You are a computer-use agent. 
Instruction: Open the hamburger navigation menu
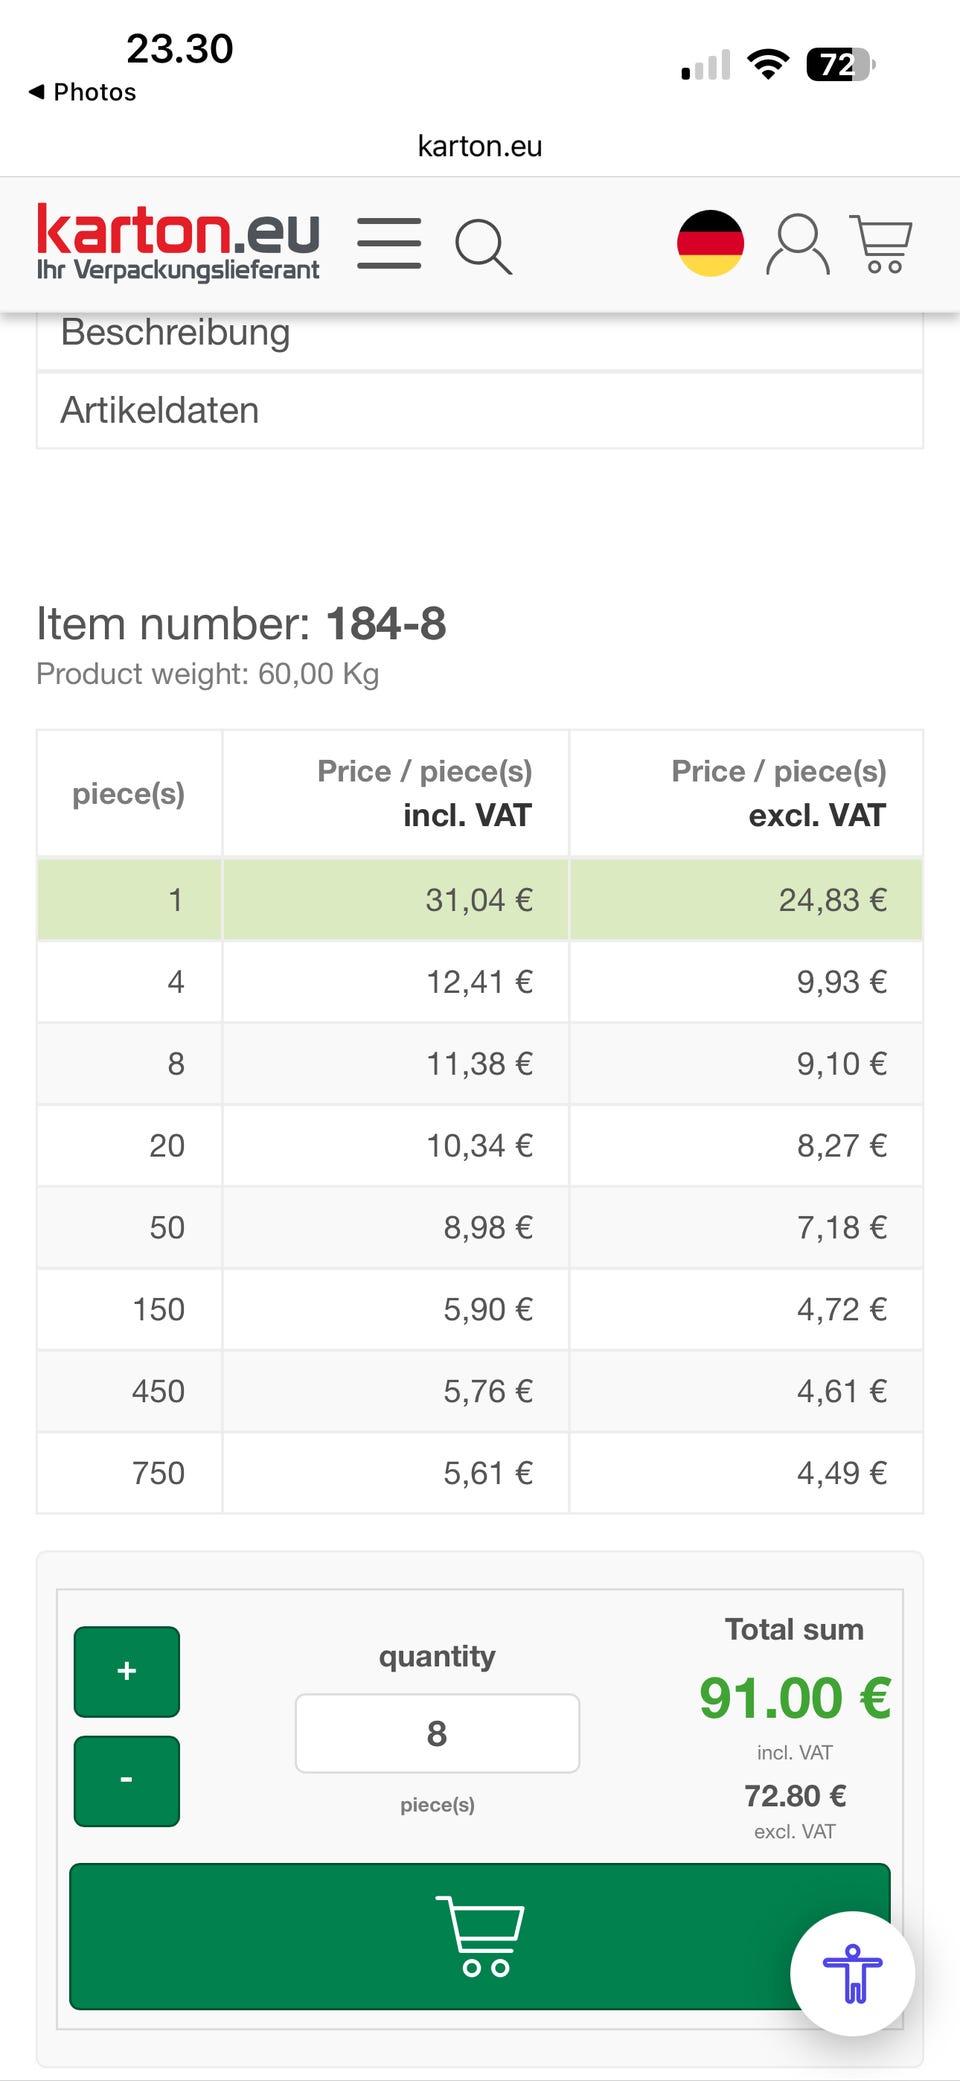pos(389,244)
